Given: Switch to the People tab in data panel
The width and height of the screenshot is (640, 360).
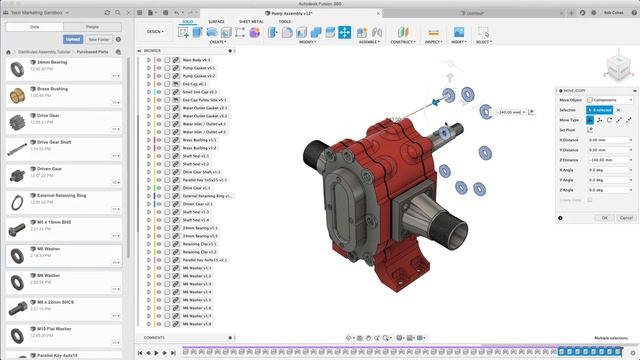Looking at the screenshot, I should tap(92, 27).
